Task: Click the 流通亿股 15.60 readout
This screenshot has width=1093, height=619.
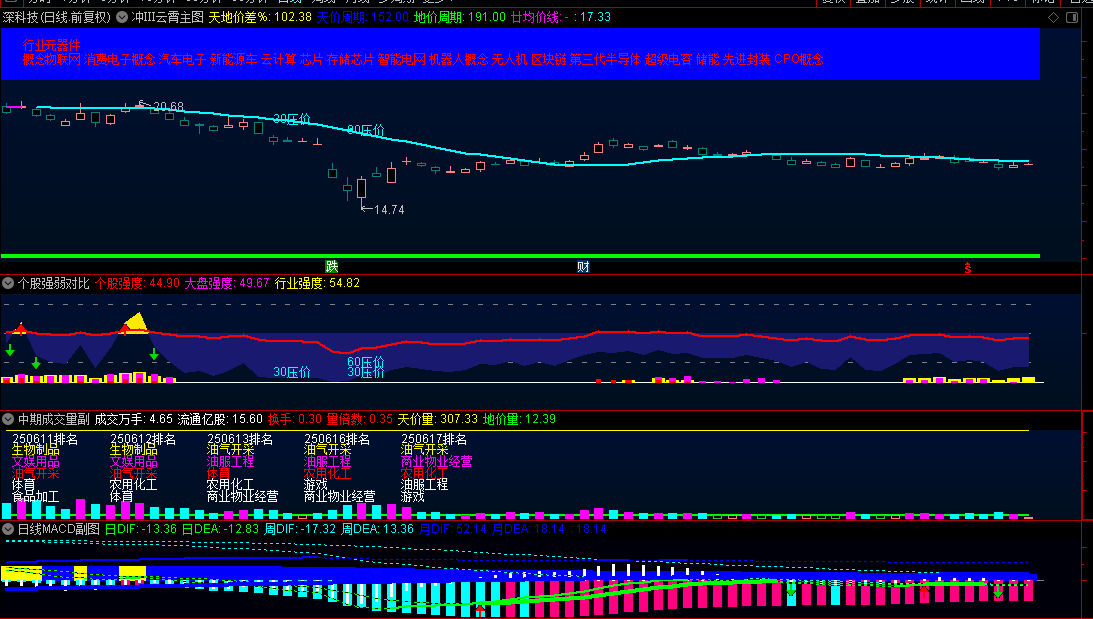Action: click(x=220, y=419)
